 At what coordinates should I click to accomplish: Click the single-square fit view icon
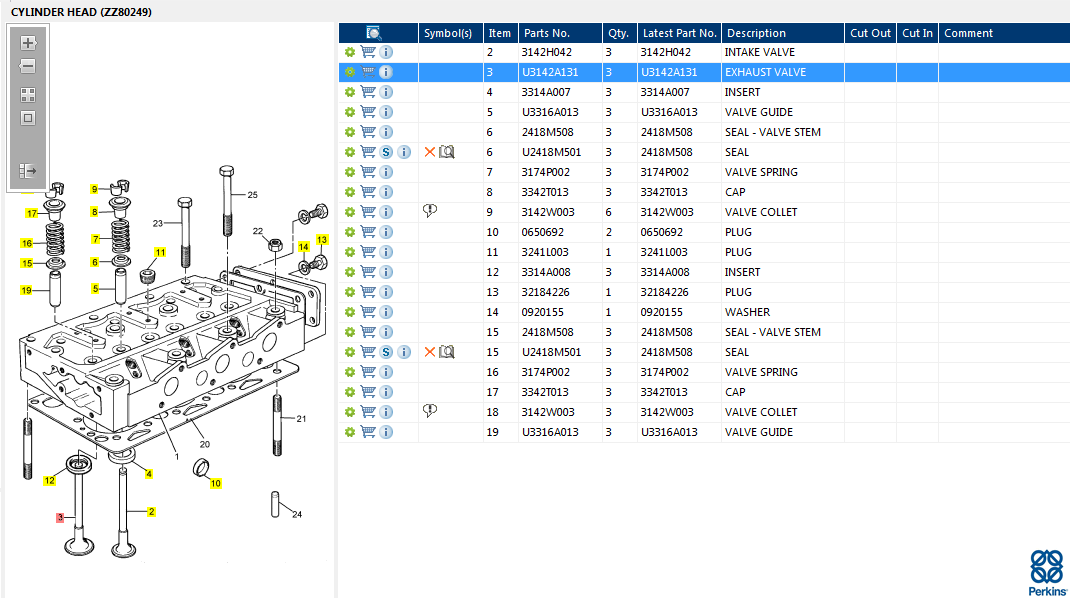coord(28,118)
